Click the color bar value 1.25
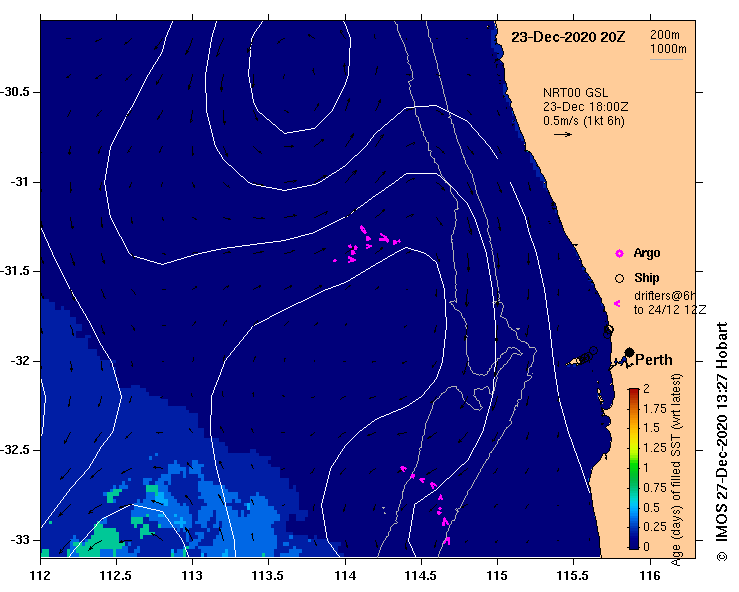This screenshot has width=739, height=592. [655, 448]
